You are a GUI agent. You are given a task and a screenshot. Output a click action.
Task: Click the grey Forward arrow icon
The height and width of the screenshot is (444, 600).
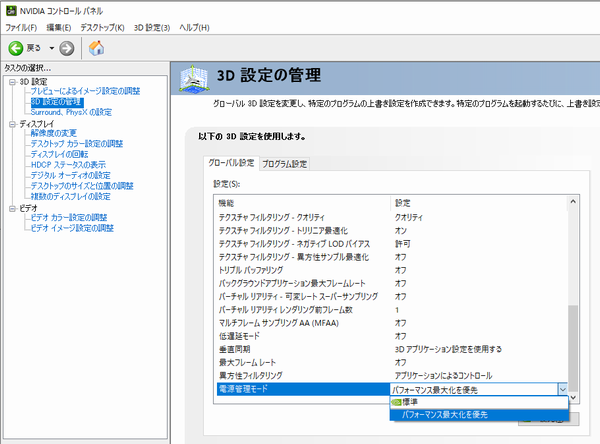(x=67, y=48)
